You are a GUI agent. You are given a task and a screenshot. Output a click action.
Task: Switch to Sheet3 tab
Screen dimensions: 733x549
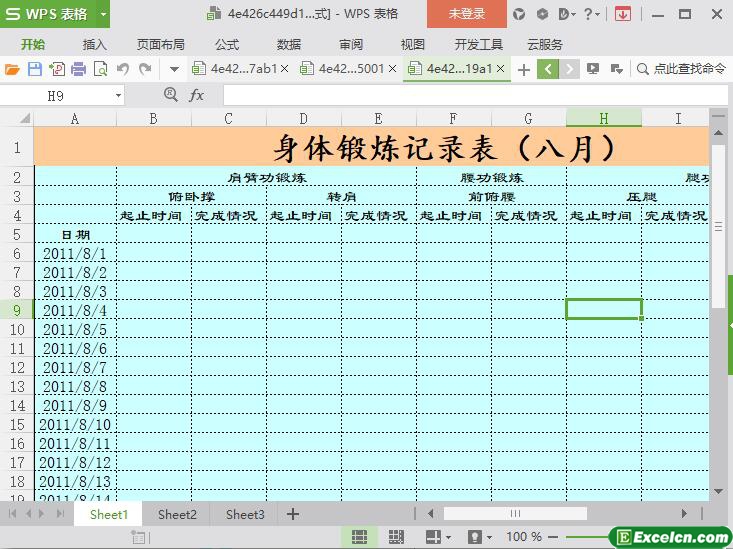click(245, 514)
